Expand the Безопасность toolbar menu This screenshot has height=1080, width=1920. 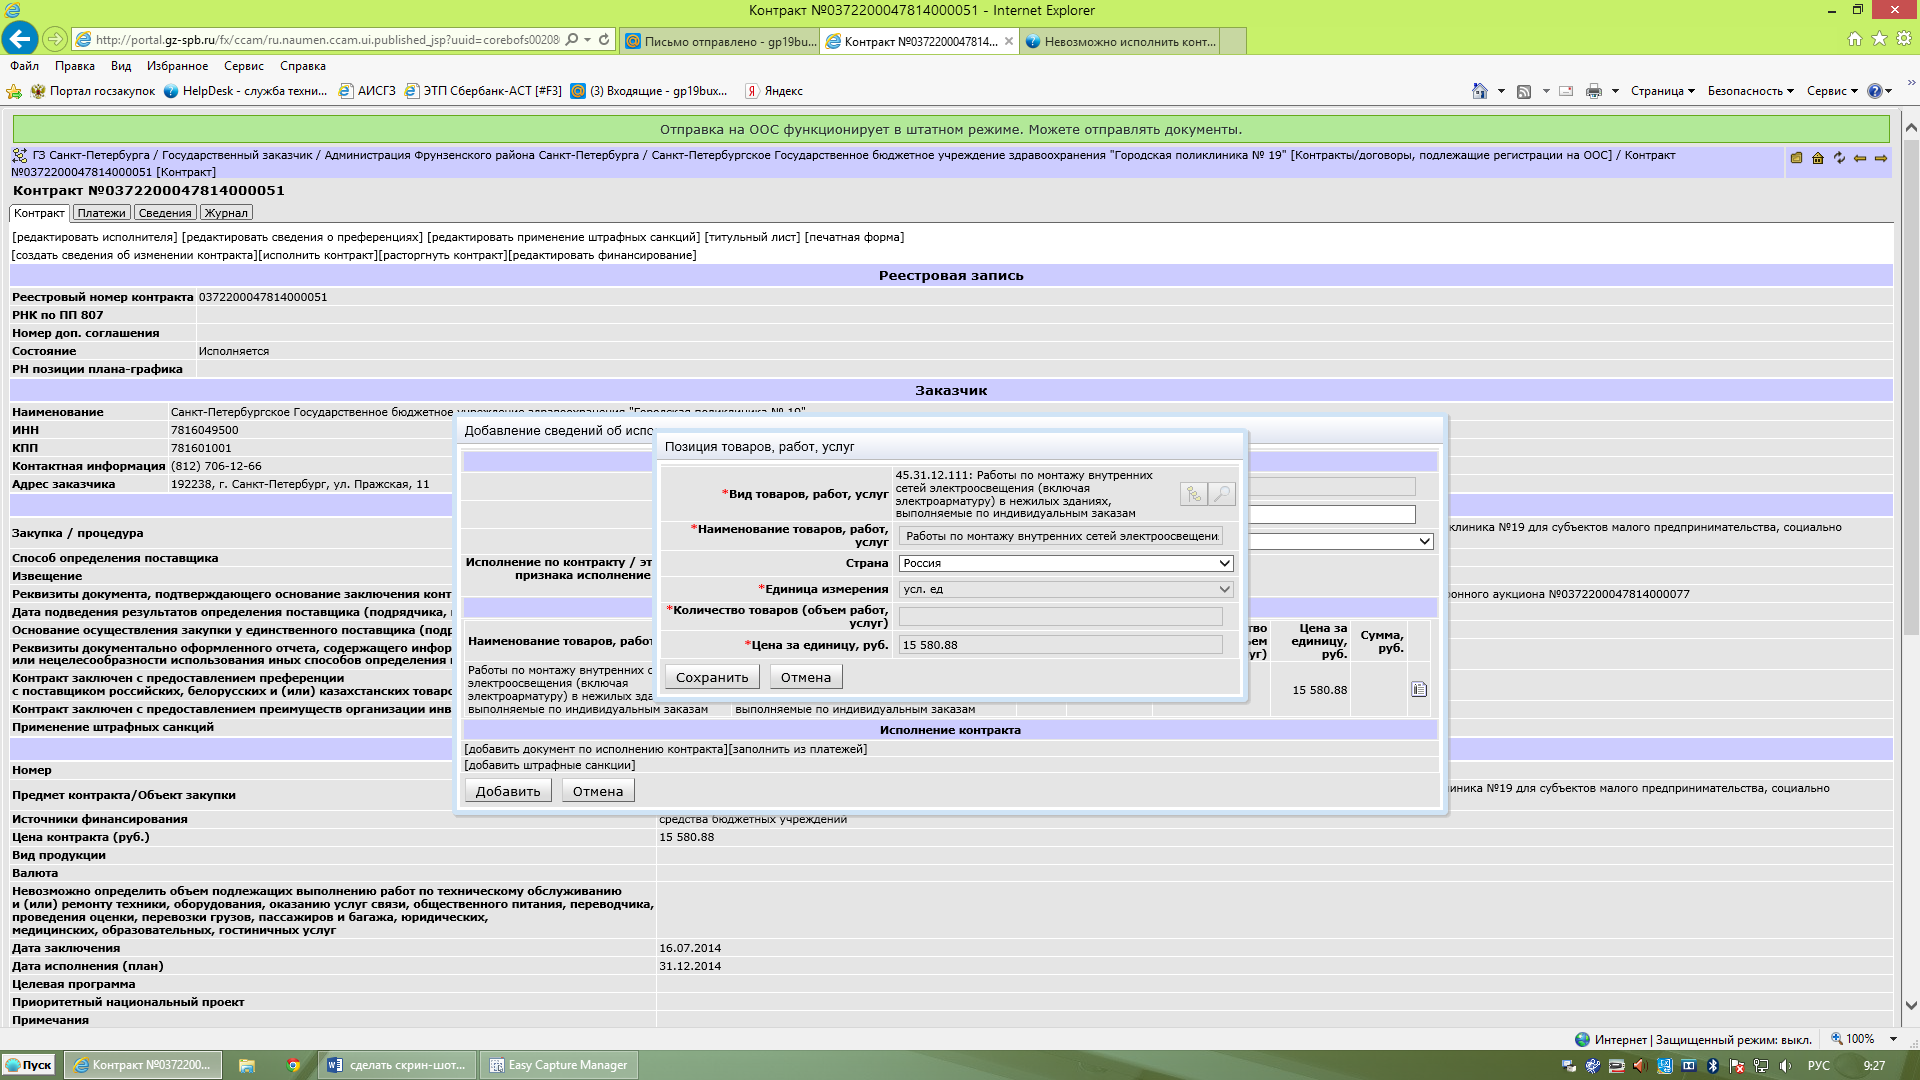[x=1750, y=91]
